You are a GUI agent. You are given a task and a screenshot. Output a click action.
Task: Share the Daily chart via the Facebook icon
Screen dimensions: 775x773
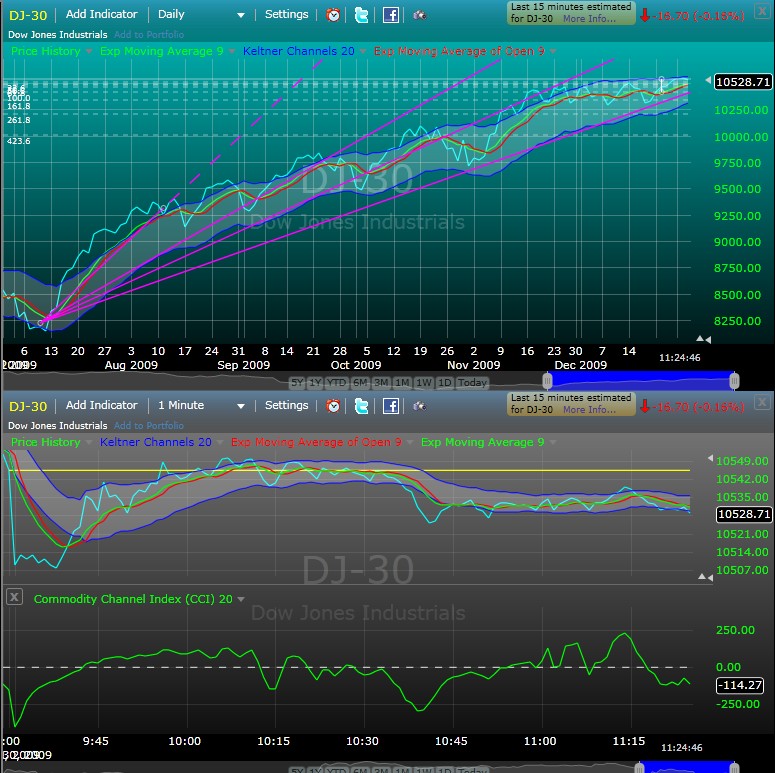point(390,15)
